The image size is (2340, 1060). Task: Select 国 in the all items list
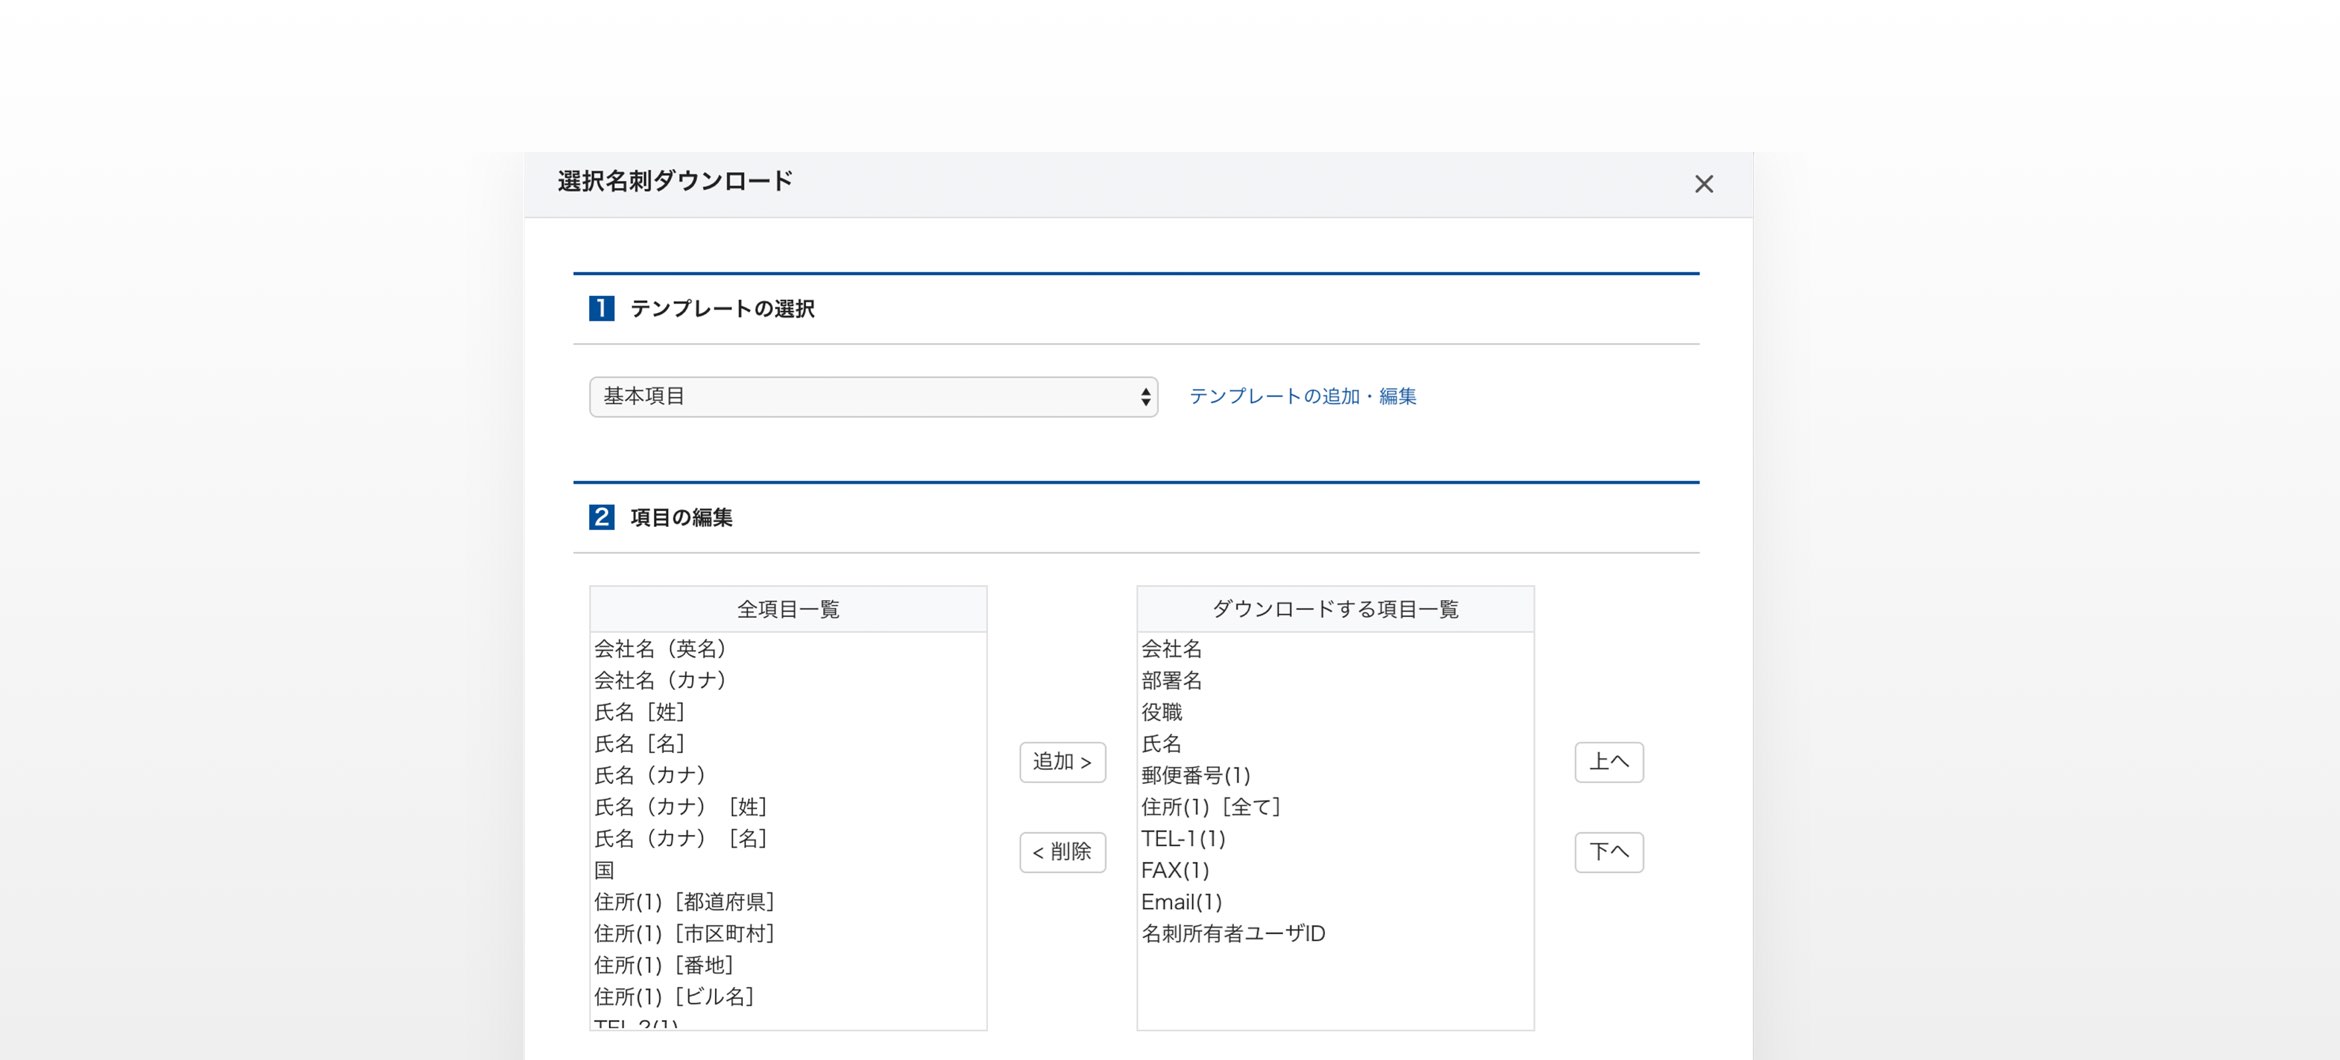(788, 871)
